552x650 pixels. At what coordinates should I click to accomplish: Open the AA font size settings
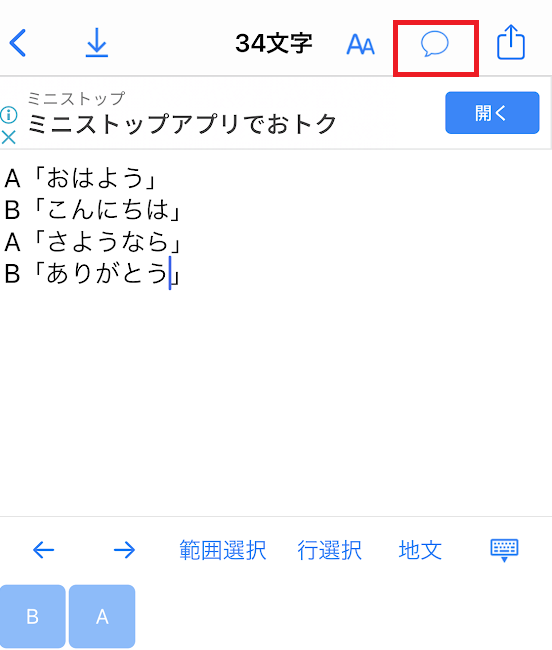[361, 44]
